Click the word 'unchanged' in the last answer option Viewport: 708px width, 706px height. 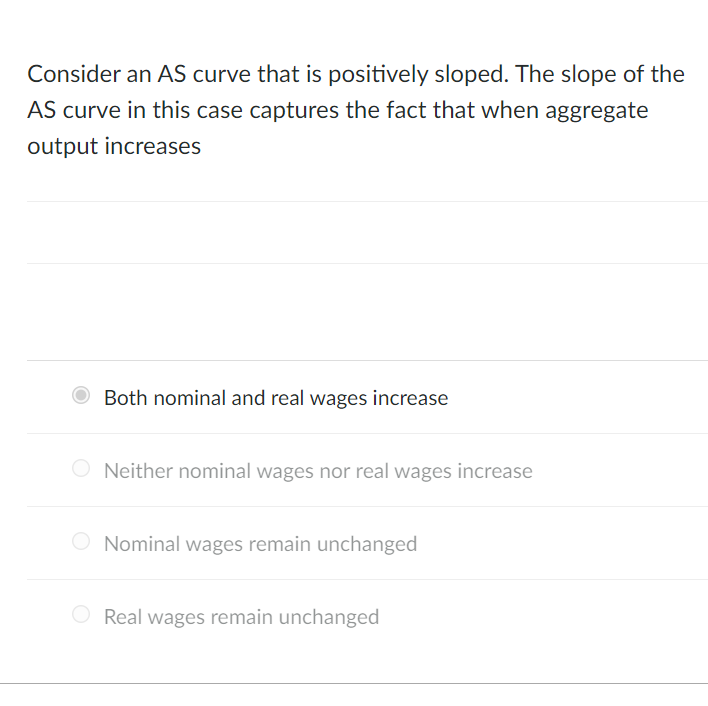click(x=329, y=617)
